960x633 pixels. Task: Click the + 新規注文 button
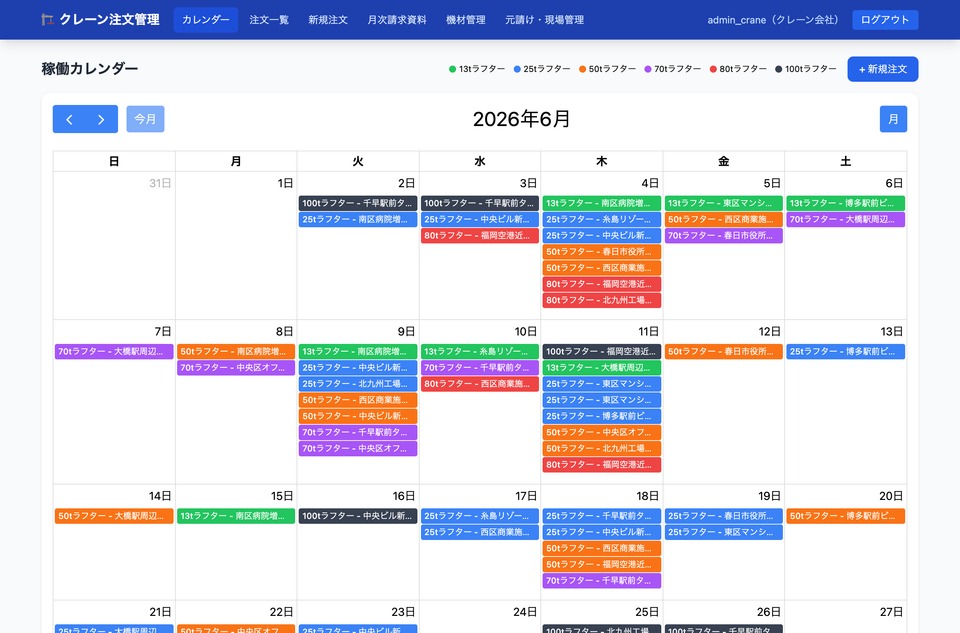[882, 69]
